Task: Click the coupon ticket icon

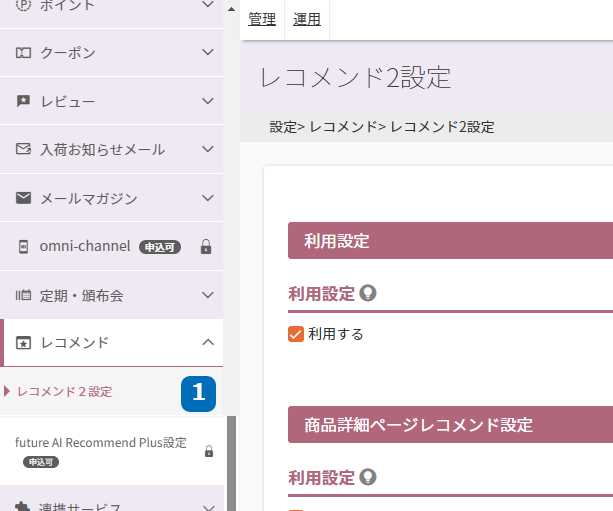Action: pyautogui.click(x=23, y=52)
